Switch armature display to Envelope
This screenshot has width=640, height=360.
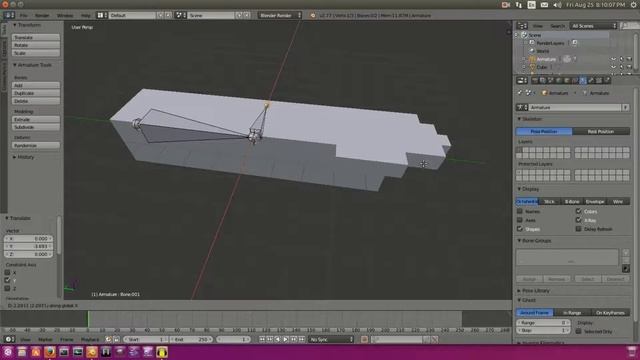595,201
